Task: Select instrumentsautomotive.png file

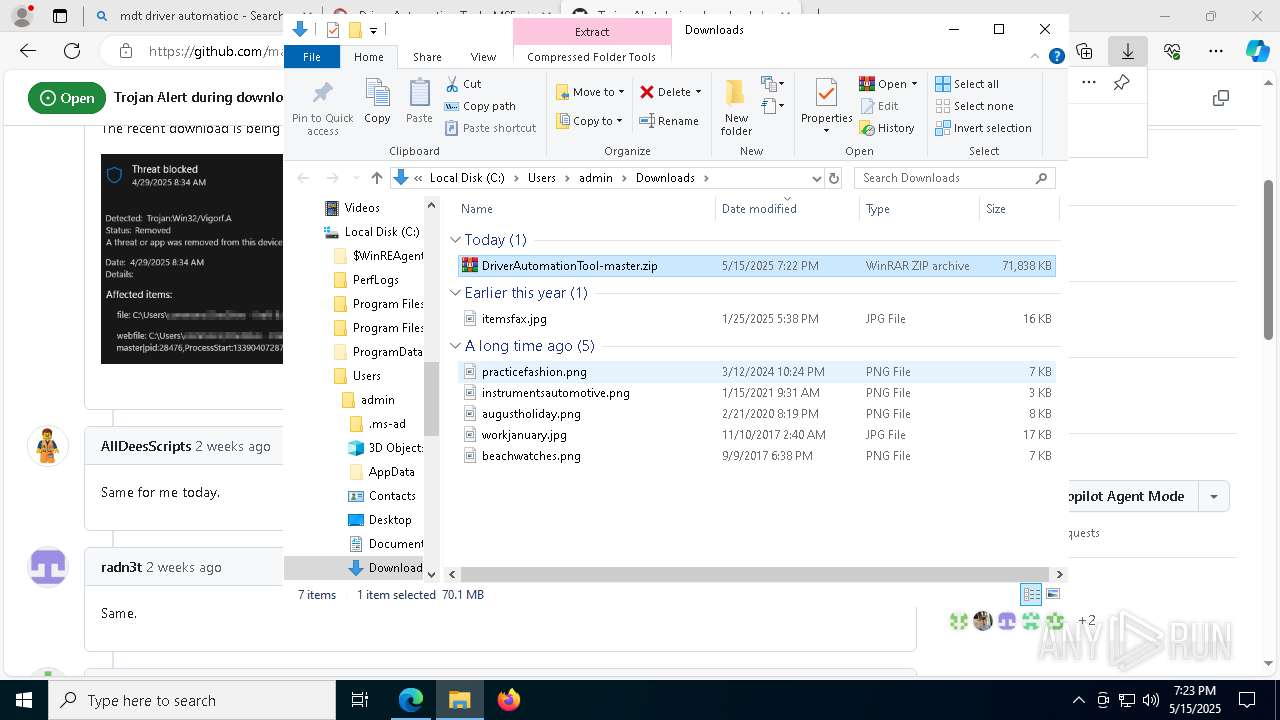Action: pyautogui.click(x=756, y=393)
